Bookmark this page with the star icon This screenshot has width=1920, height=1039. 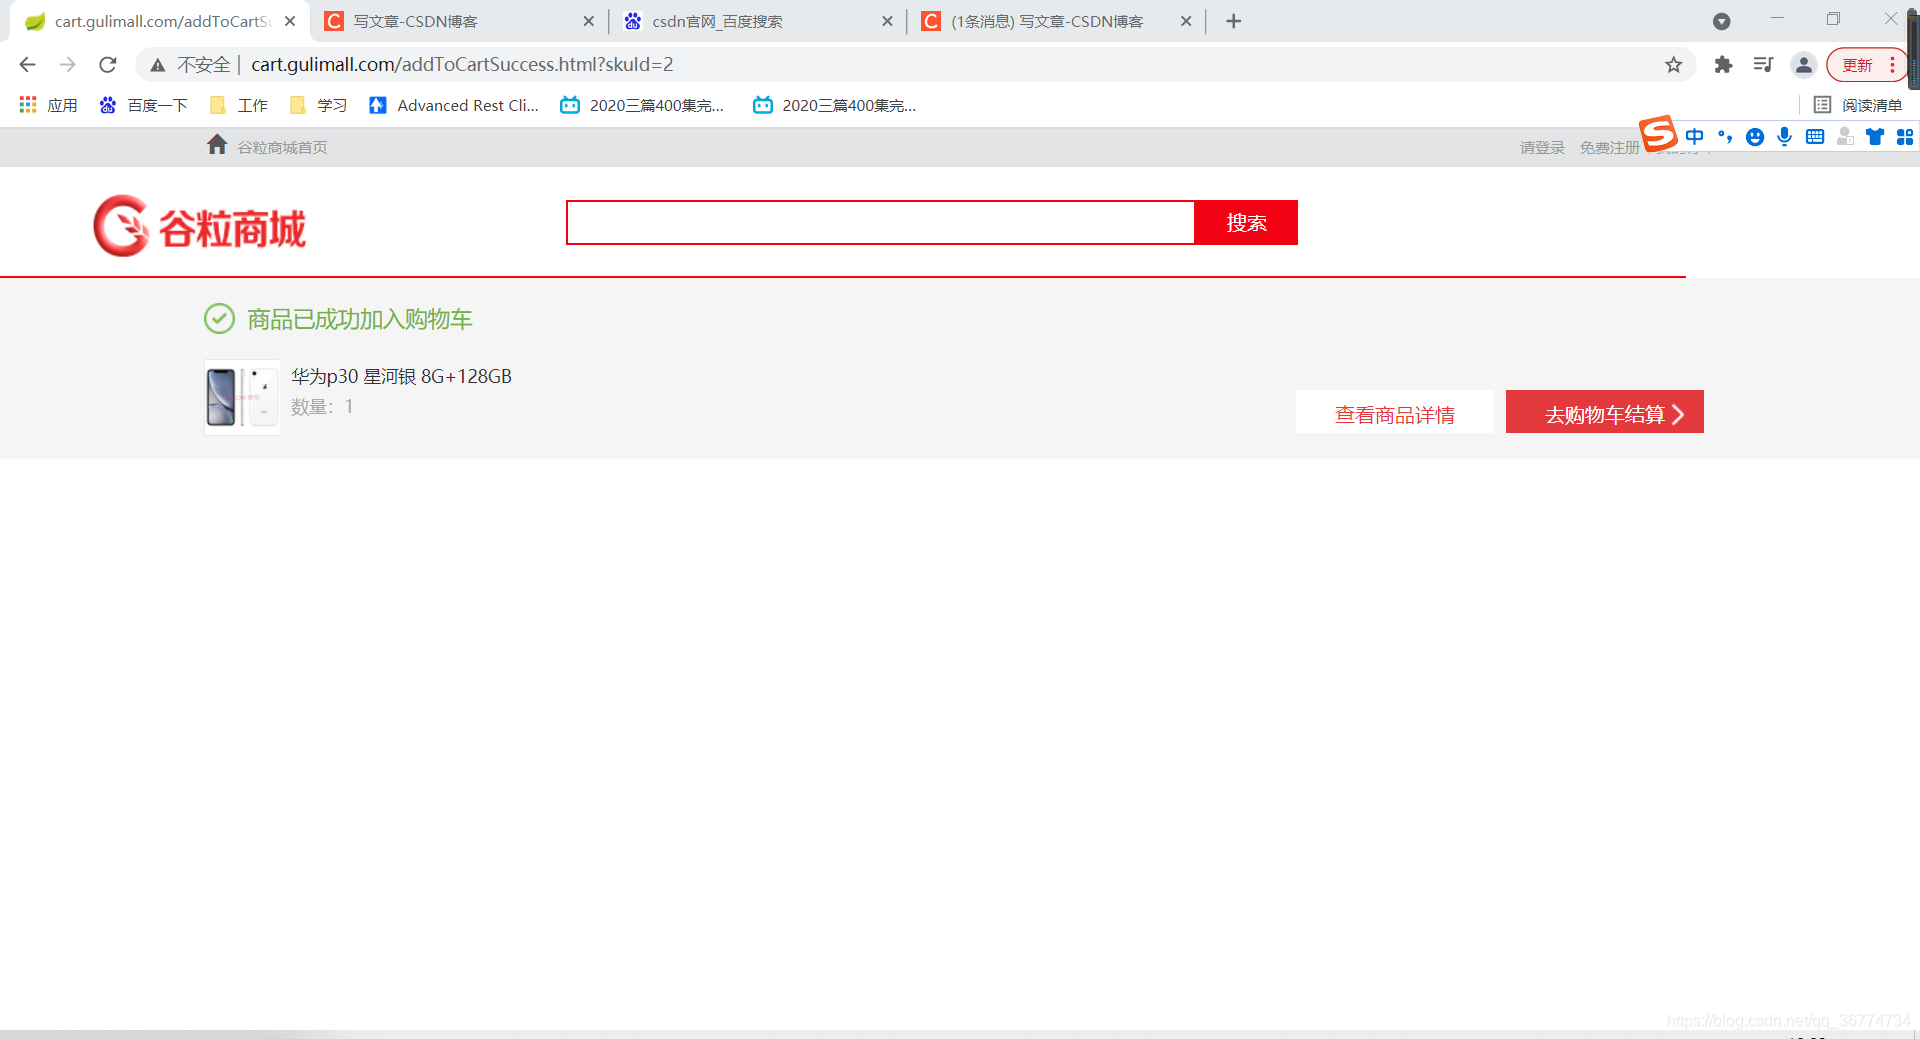[x=1673, y=65]
